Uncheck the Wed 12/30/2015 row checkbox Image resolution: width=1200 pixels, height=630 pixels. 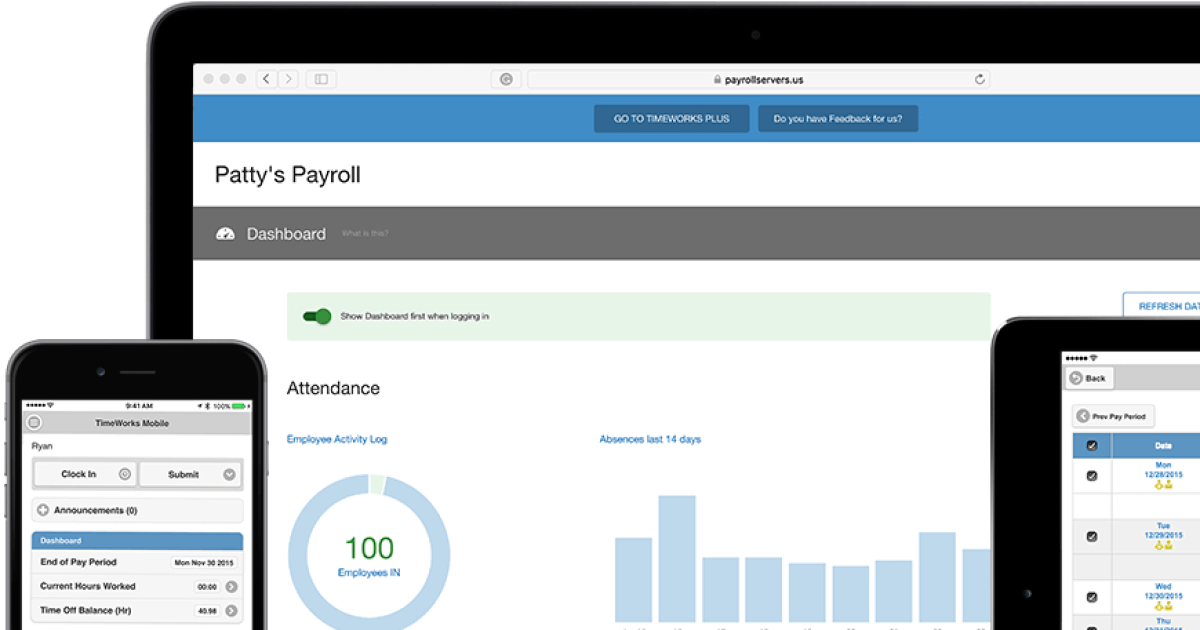[x=1092, y=597]
